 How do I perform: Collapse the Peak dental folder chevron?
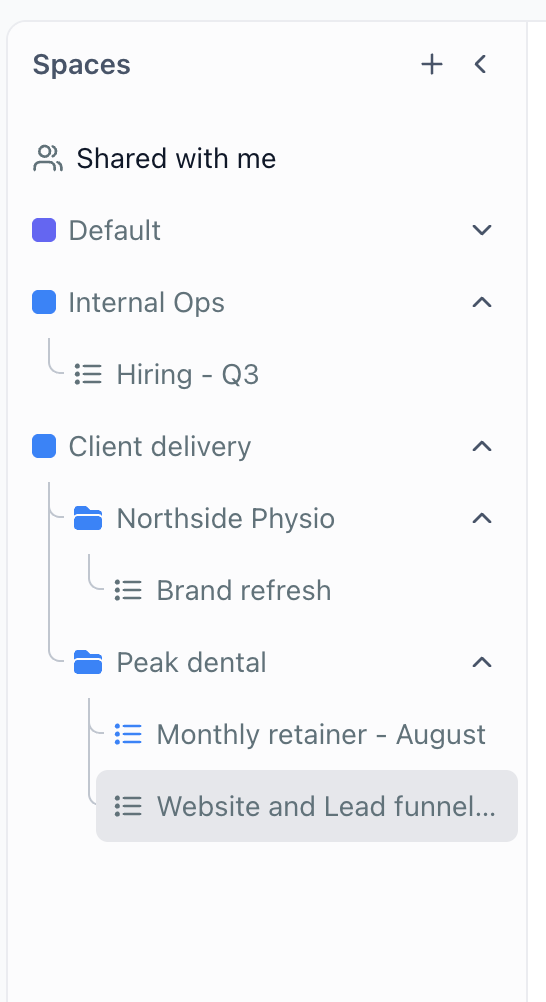pos(481,662)
